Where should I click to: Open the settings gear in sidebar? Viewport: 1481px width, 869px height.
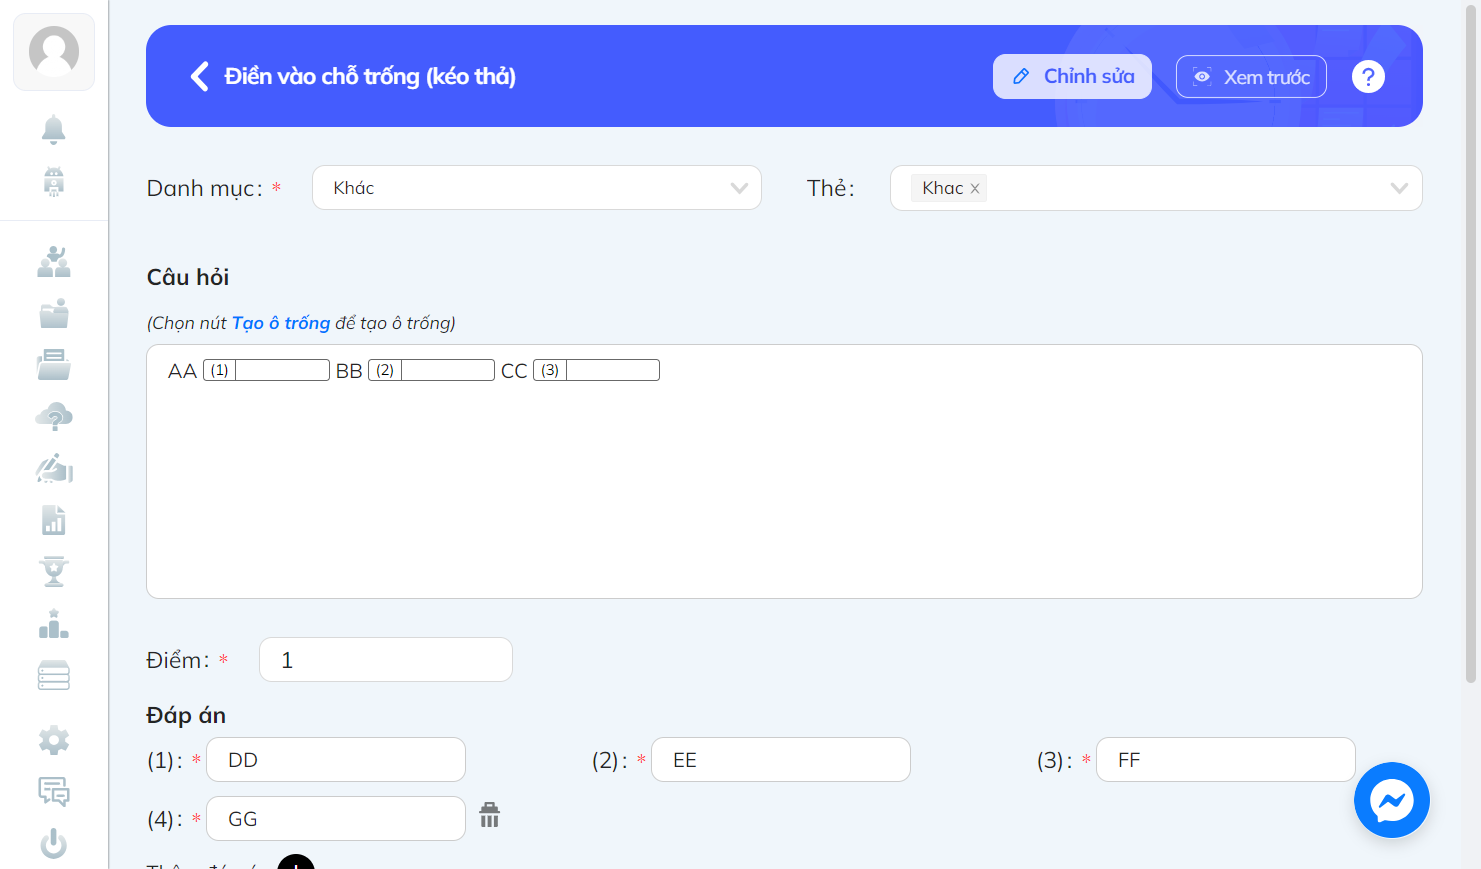[x=54, y=740]
